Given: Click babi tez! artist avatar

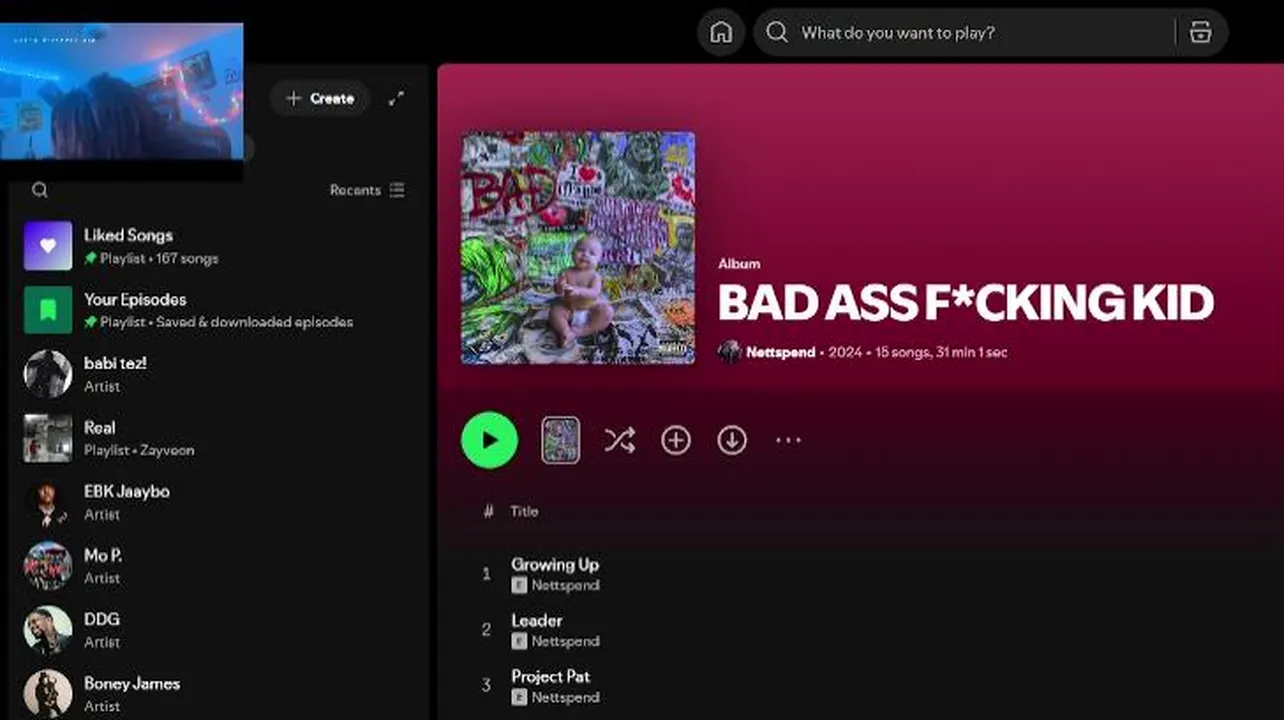Looking at the screenshot, I should click(x=48, y=374).
